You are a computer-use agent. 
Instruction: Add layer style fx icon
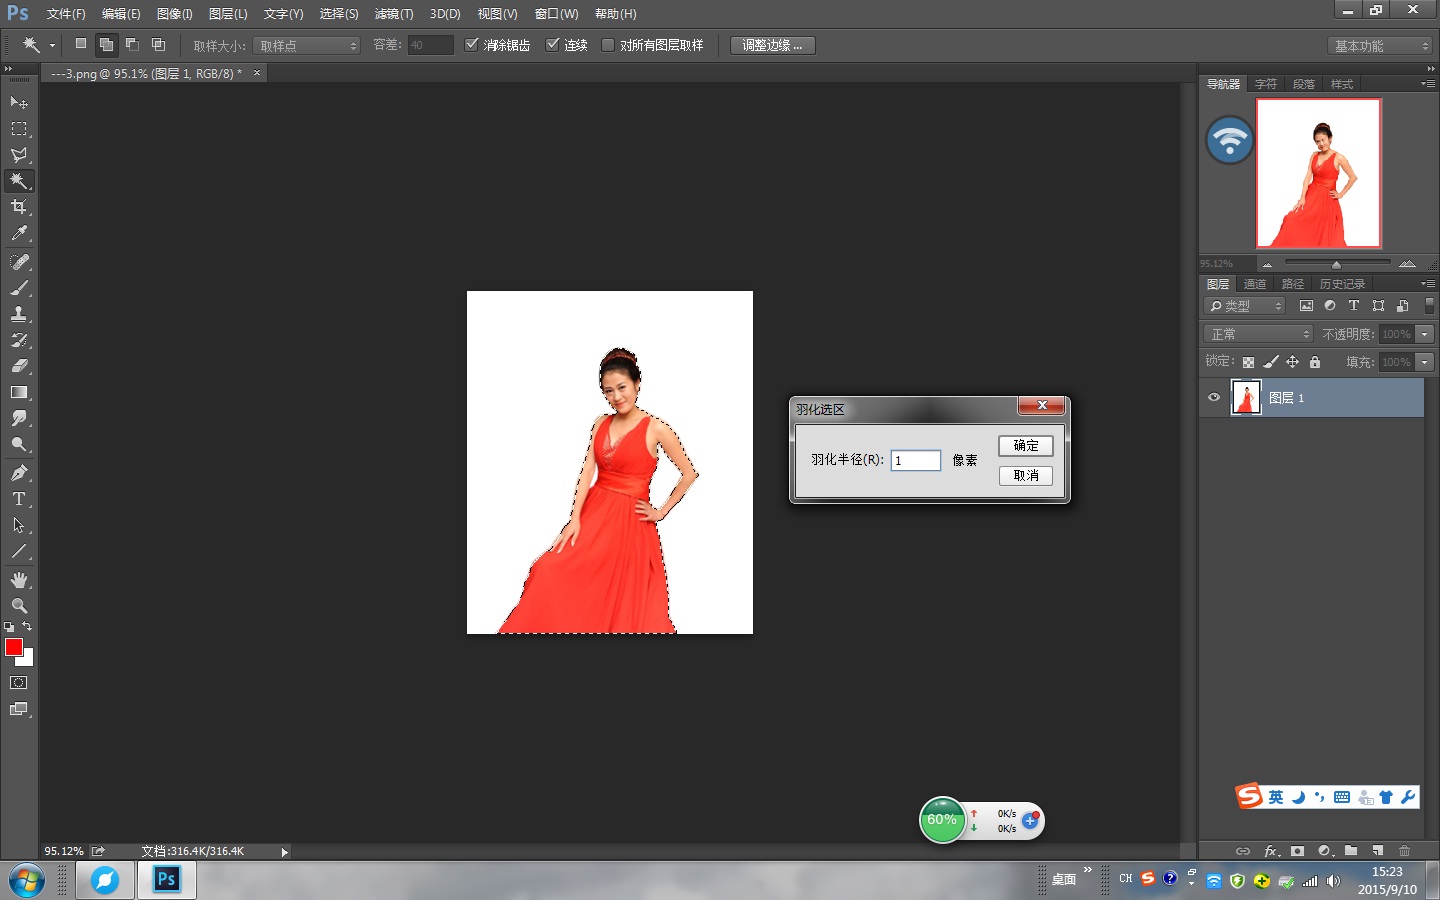tap(1271, 851)
